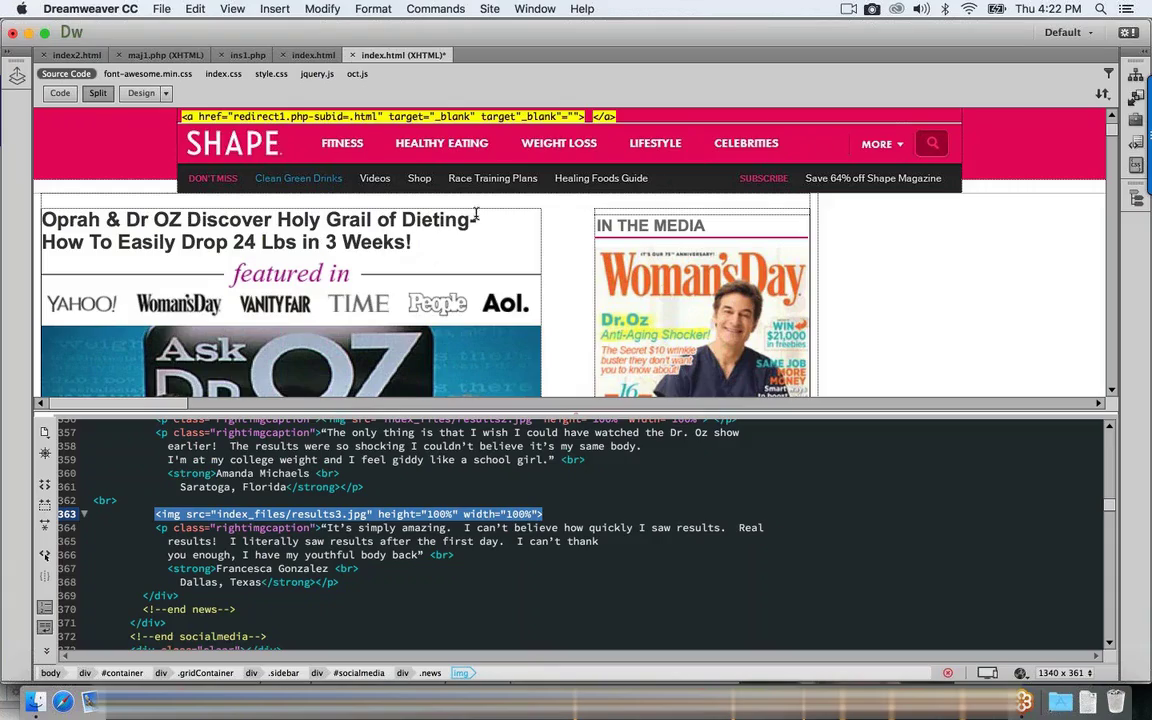
Task: Open index.css related file
Action: [x=223, y=74]
